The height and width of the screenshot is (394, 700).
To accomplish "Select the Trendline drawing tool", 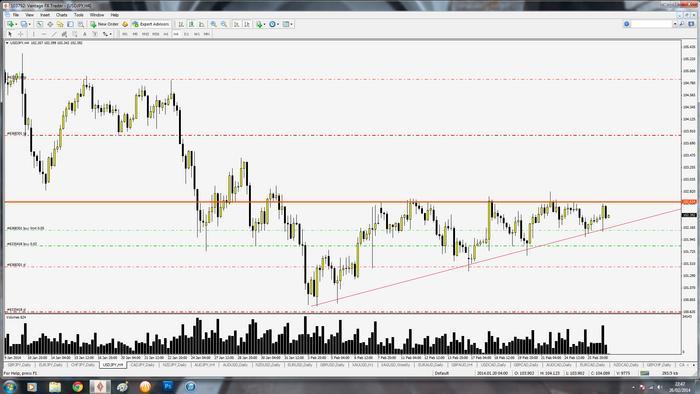I will click(x=54, y=34).
